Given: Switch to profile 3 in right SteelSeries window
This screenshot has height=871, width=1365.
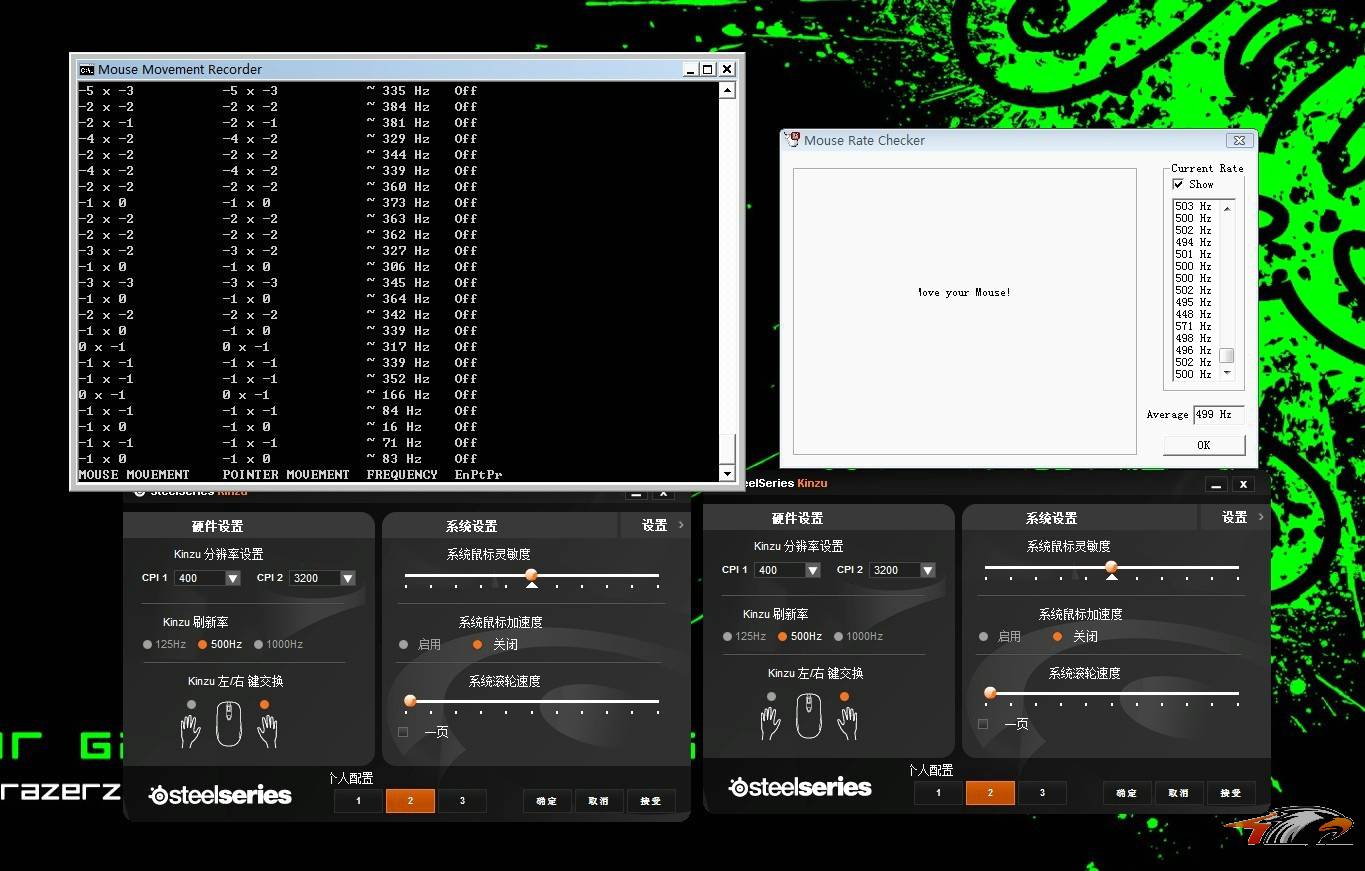Looking at the screenshot, I should pyautogui.click(x=1042, y=793).
